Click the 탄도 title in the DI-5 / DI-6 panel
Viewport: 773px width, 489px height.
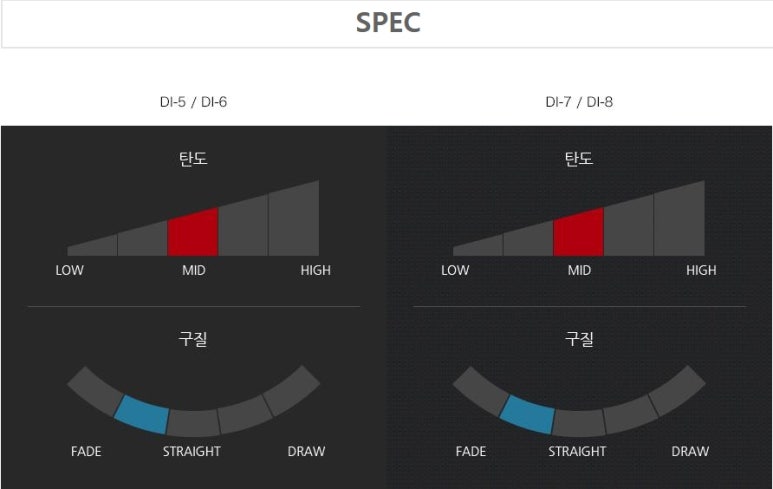pyautogui.click(x=193, y=159)
